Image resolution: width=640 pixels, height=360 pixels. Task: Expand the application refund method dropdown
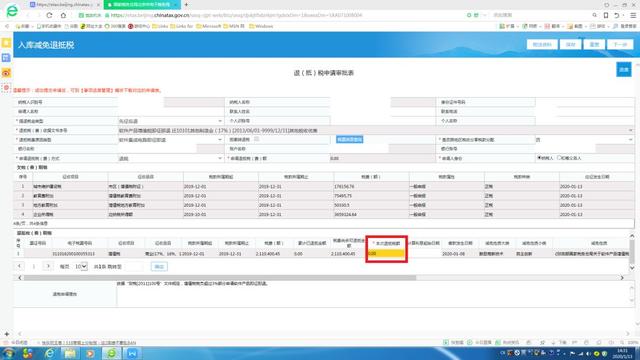click(x=171, y=158)
